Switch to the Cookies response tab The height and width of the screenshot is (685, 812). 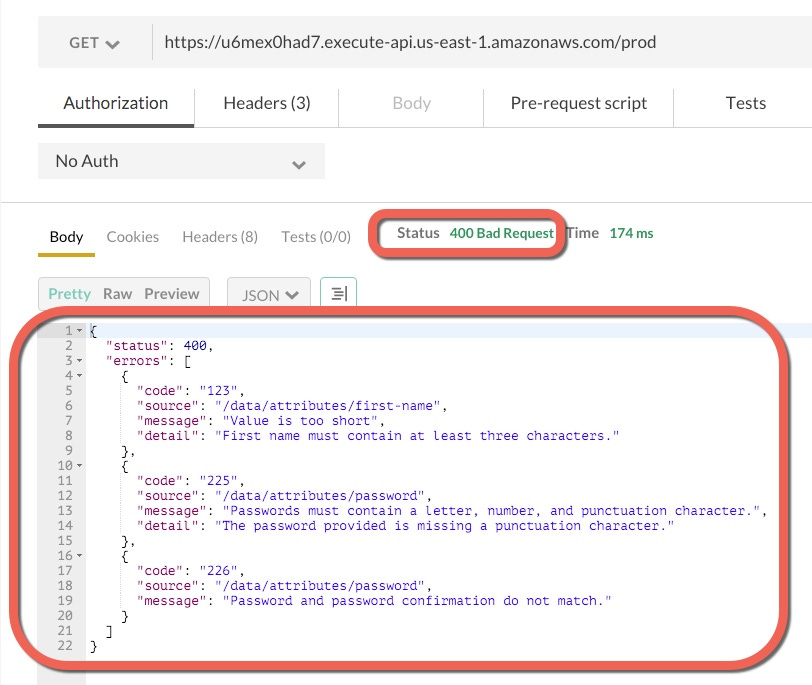coord(132,237)
